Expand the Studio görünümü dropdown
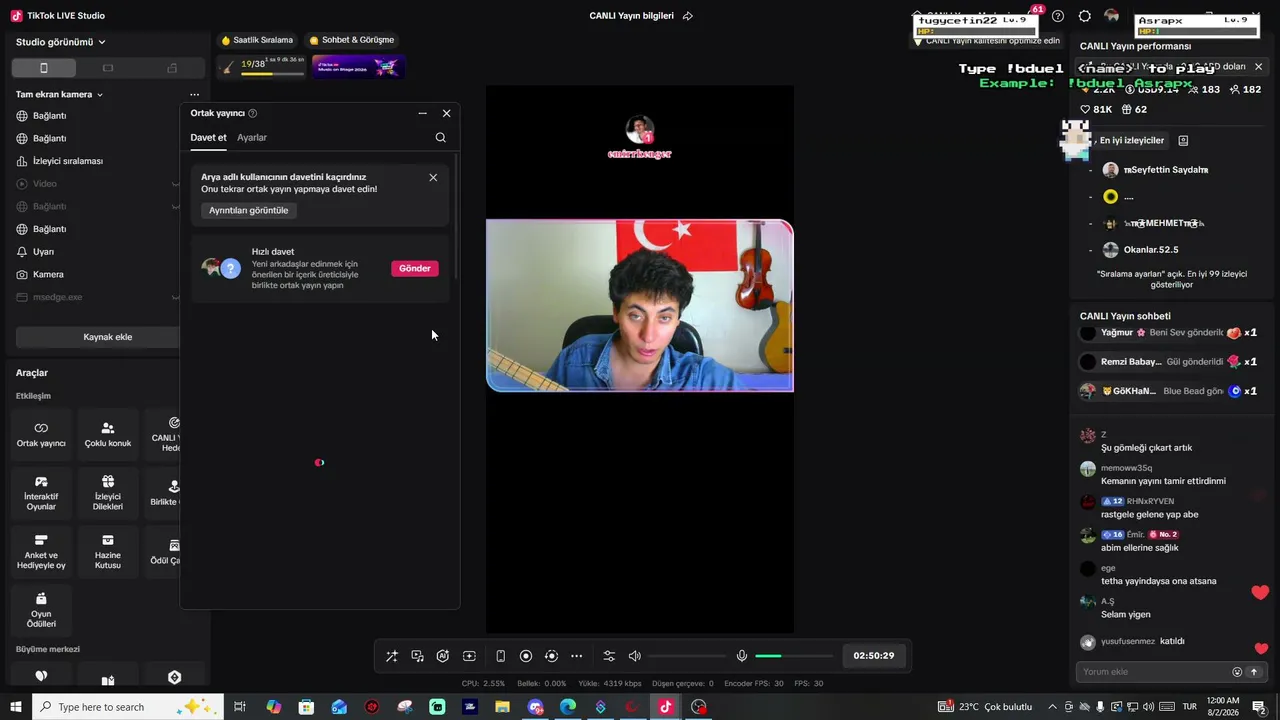Viewport: 1280px width, 720px height. coord(61,42)
